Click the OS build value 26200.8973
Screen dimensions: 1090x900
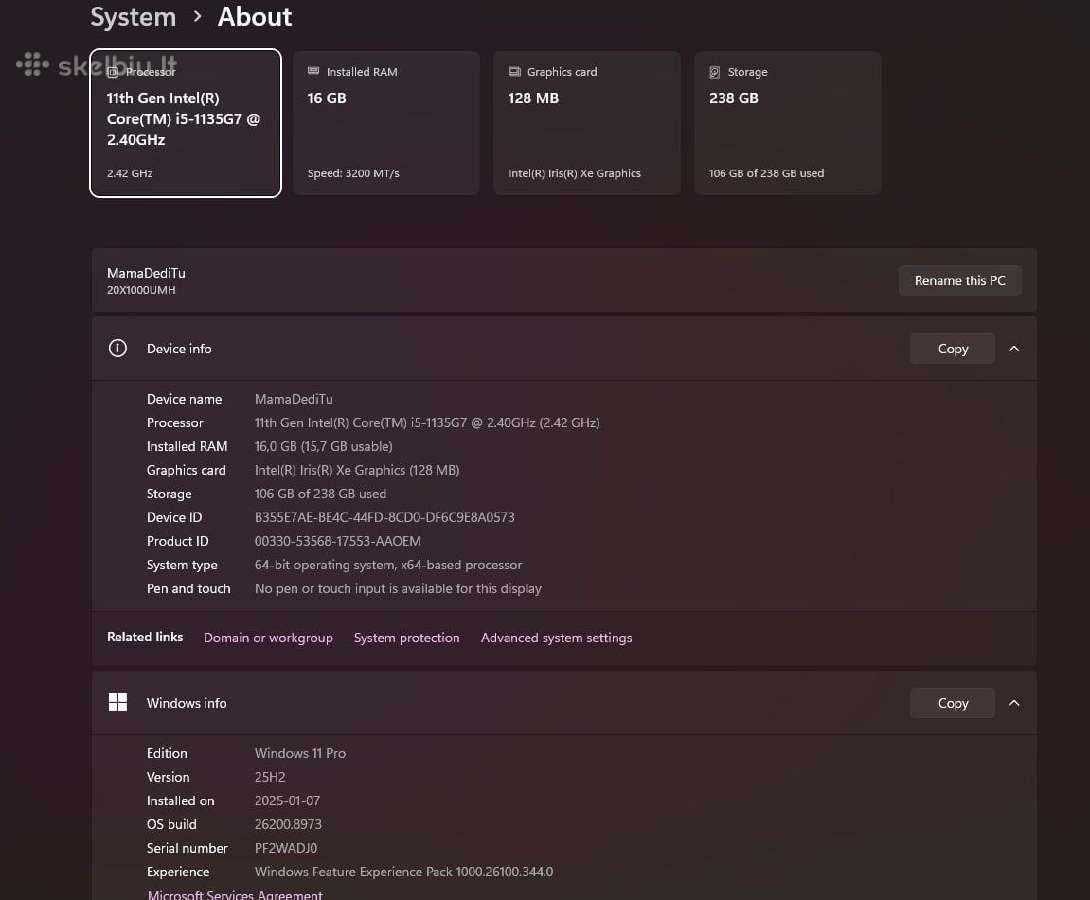pyautogui.click(x=288, y=824)
